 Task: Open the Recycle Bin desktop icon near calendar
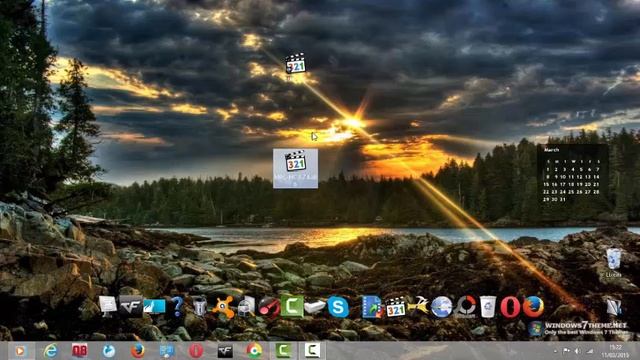(613, 262)
